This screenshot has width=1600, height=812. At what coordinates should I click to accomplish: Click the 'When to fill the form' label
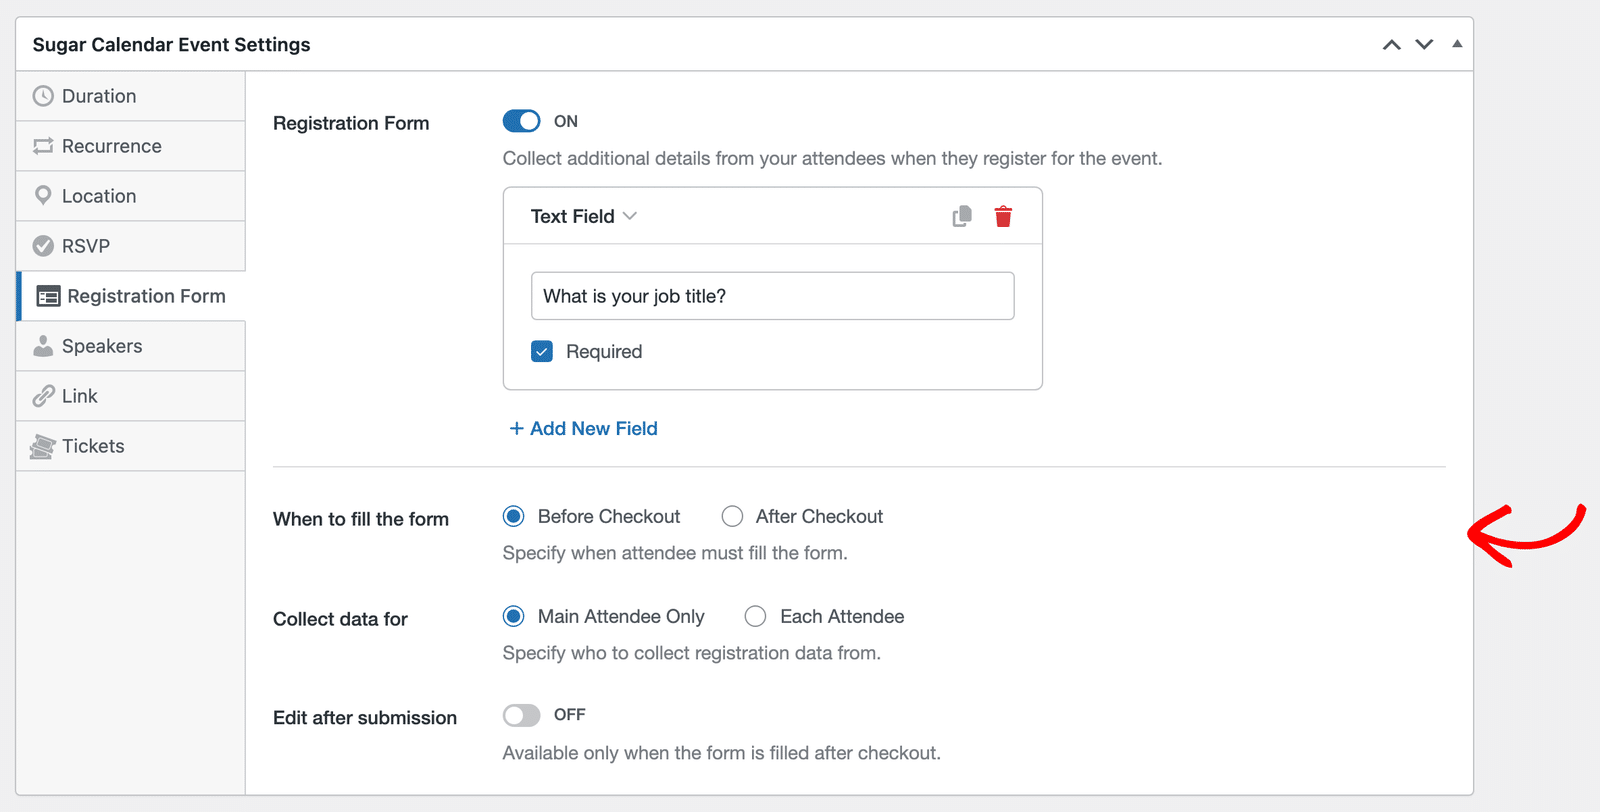coord(361,519)
